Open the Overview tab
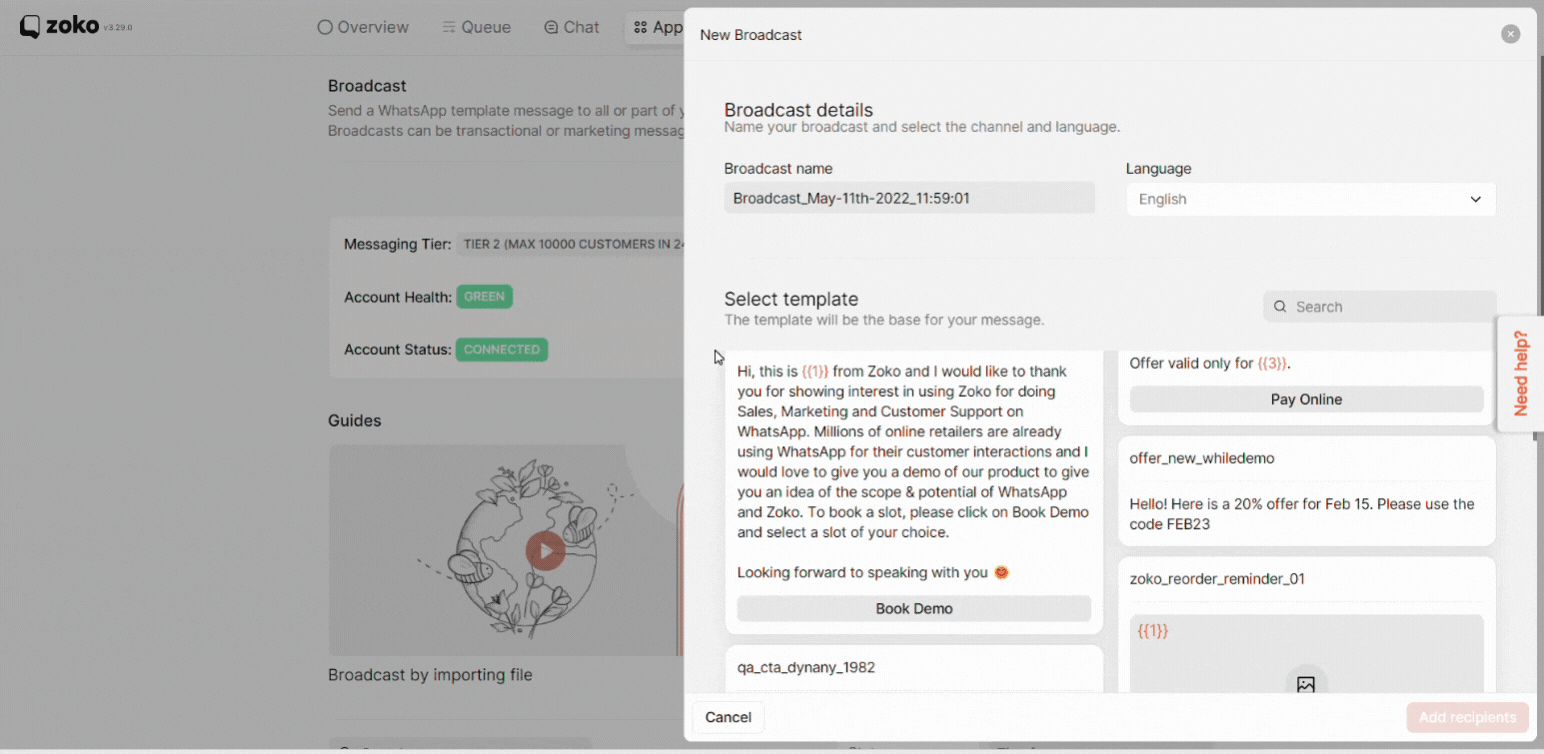Viewport: 1544px width, 754px height. [x=363, y=27]
